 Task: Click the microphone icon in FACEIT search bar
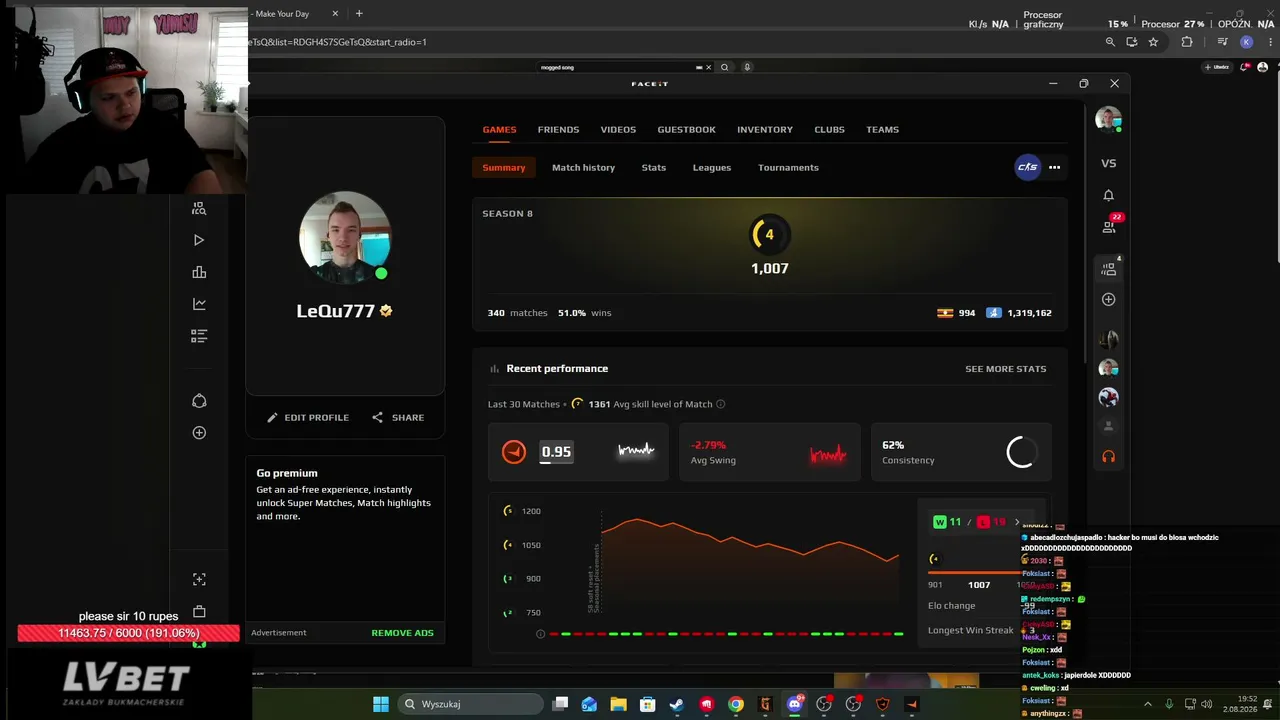click(747, 67)
